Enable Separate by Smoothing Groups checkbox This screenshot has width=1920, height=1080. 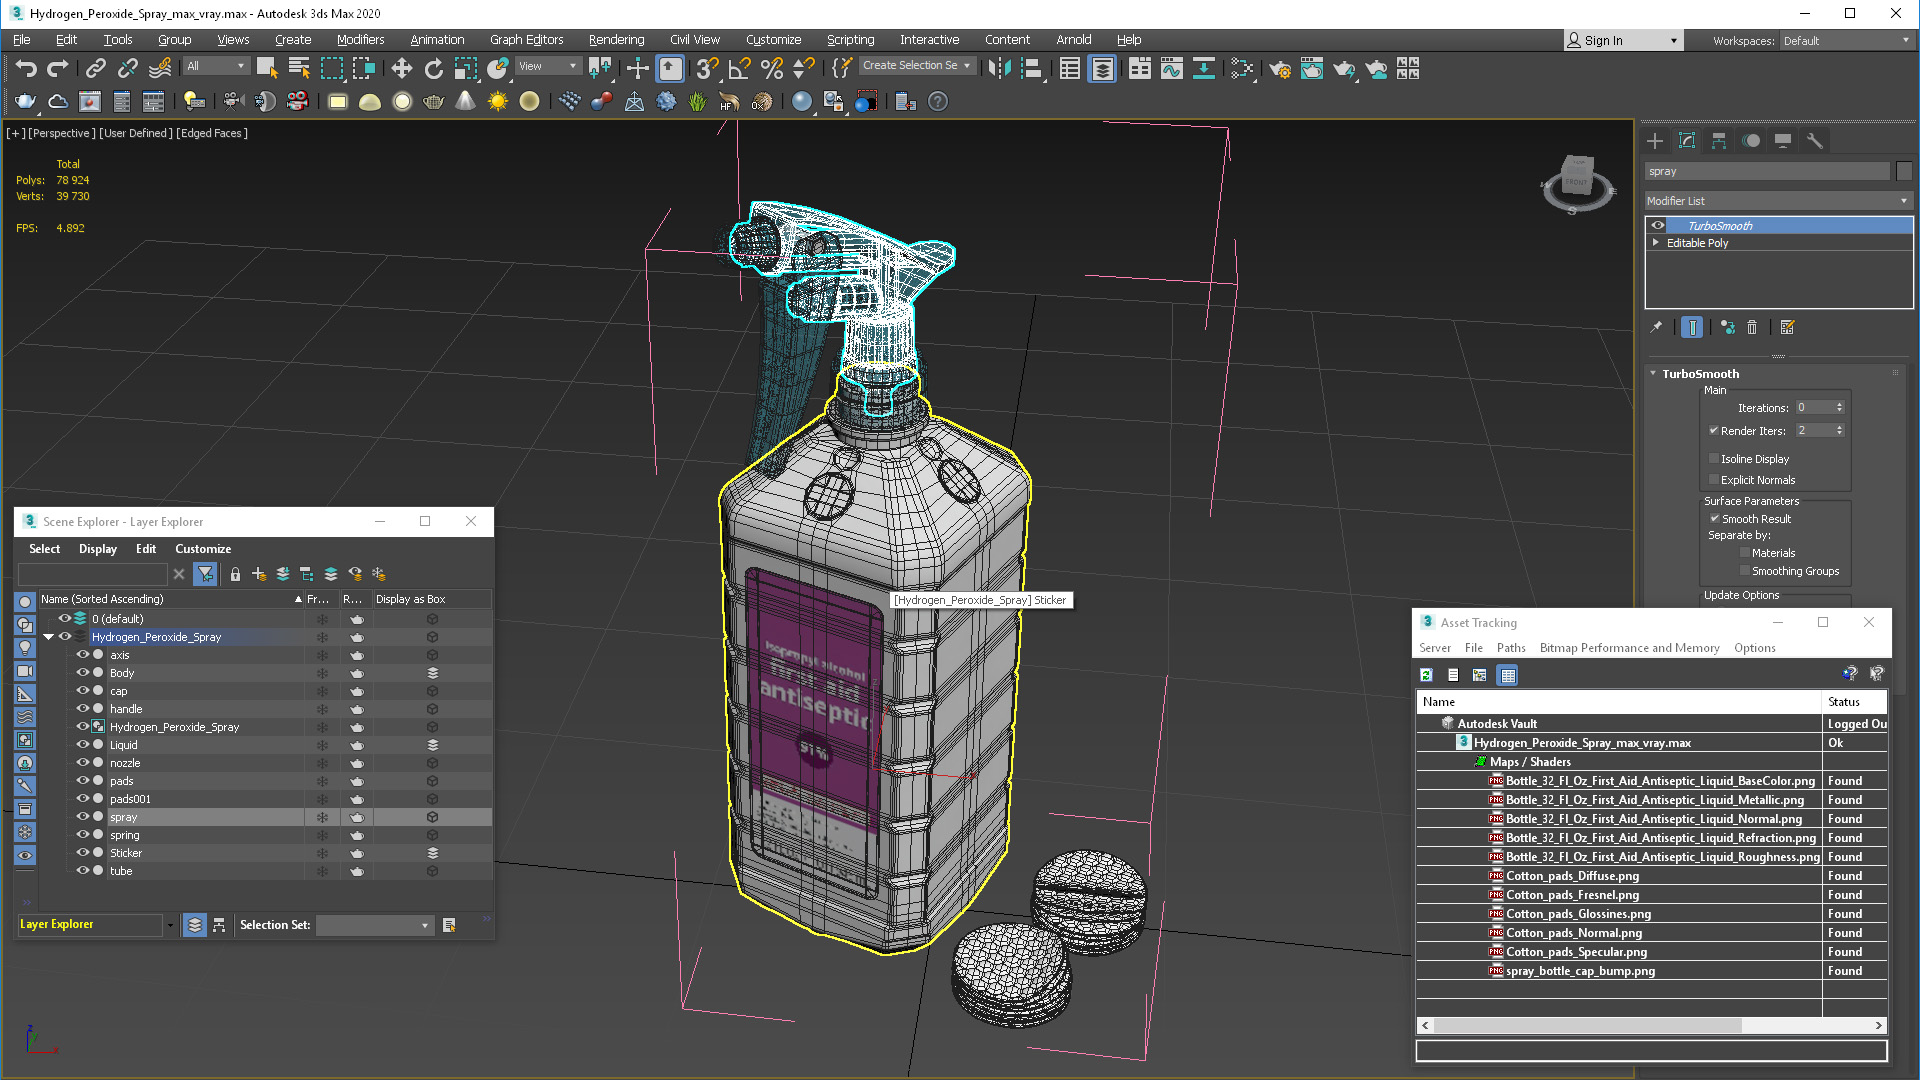(1745, 571)
